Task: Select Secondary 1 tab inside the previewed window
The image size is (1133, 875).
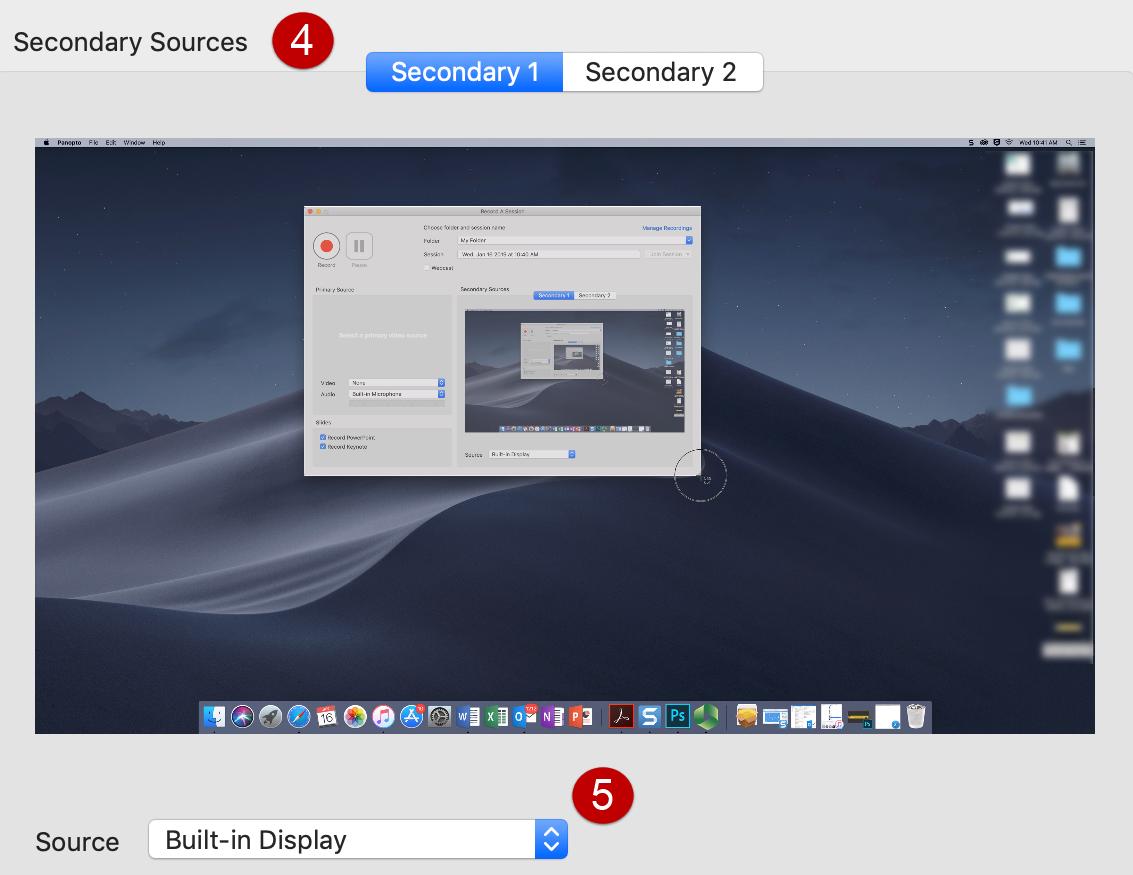Action: tap(553, 296)
